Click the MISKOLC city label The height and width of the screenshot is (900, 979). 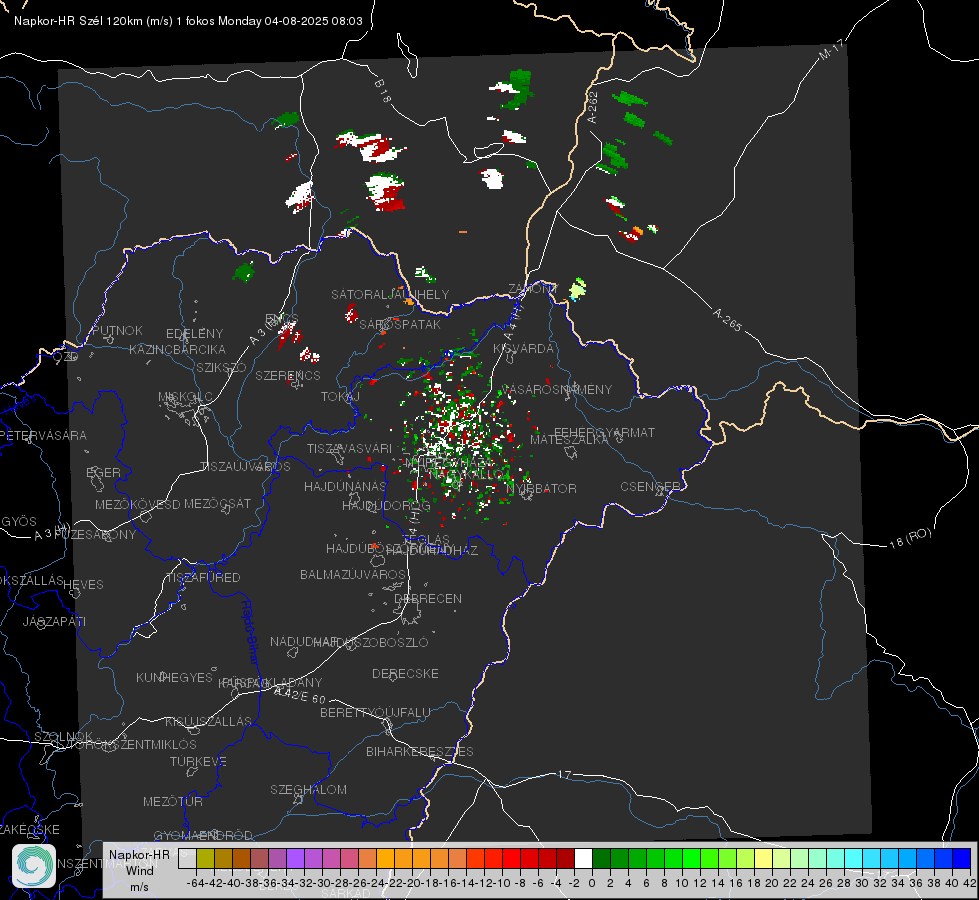pos(185,397)
